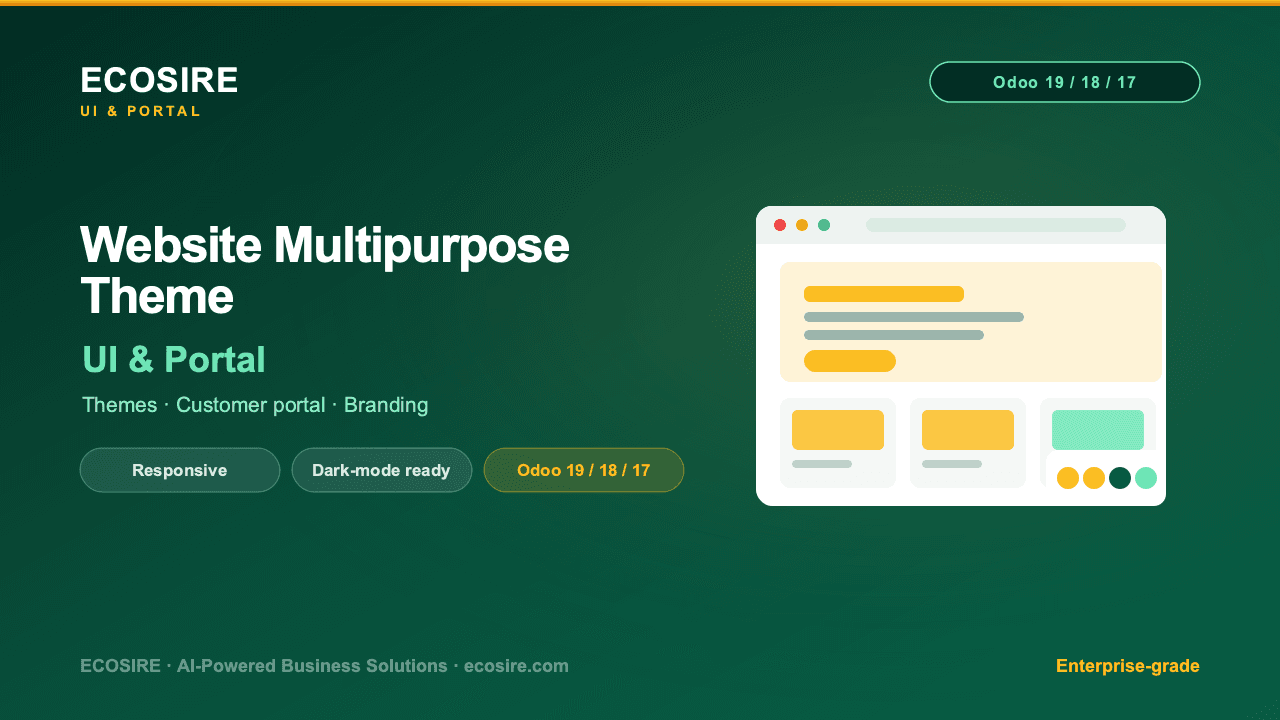
Task: Open the first yellow card thumbnail
Action: (838, 430)
